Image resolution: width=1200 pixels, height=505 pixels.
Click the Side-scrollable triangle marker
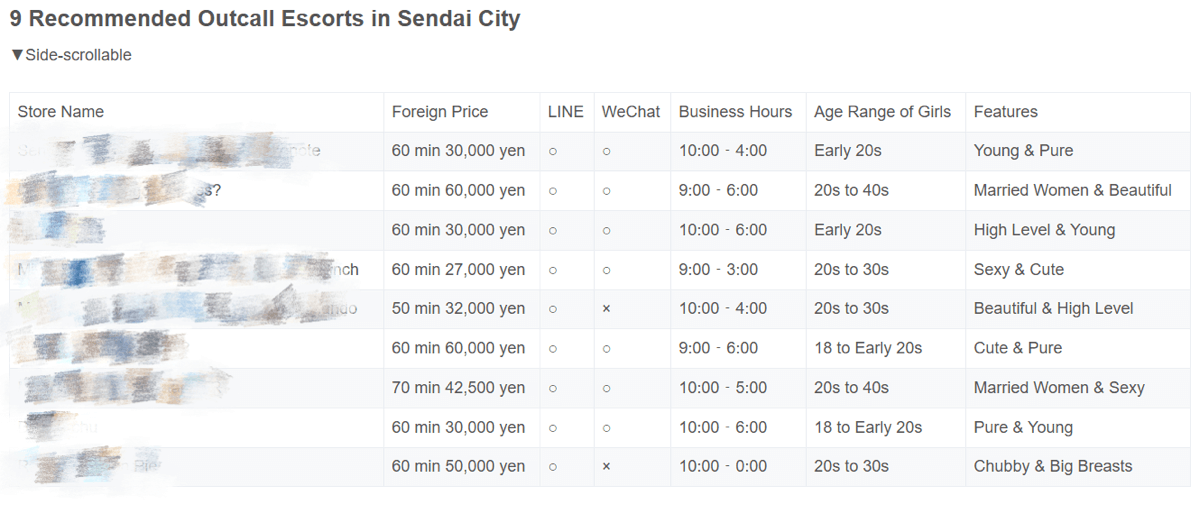pos(17,55)
